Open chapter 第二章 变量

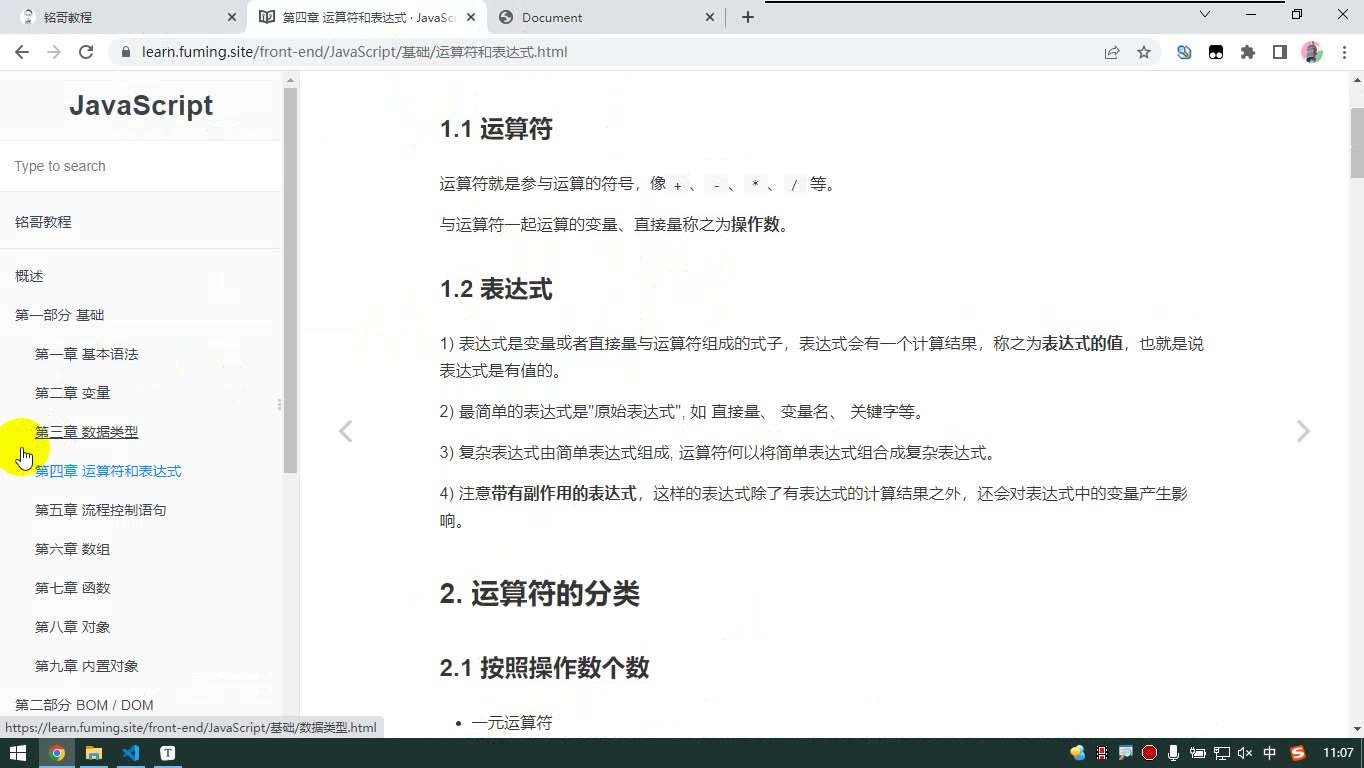point(72,393)
